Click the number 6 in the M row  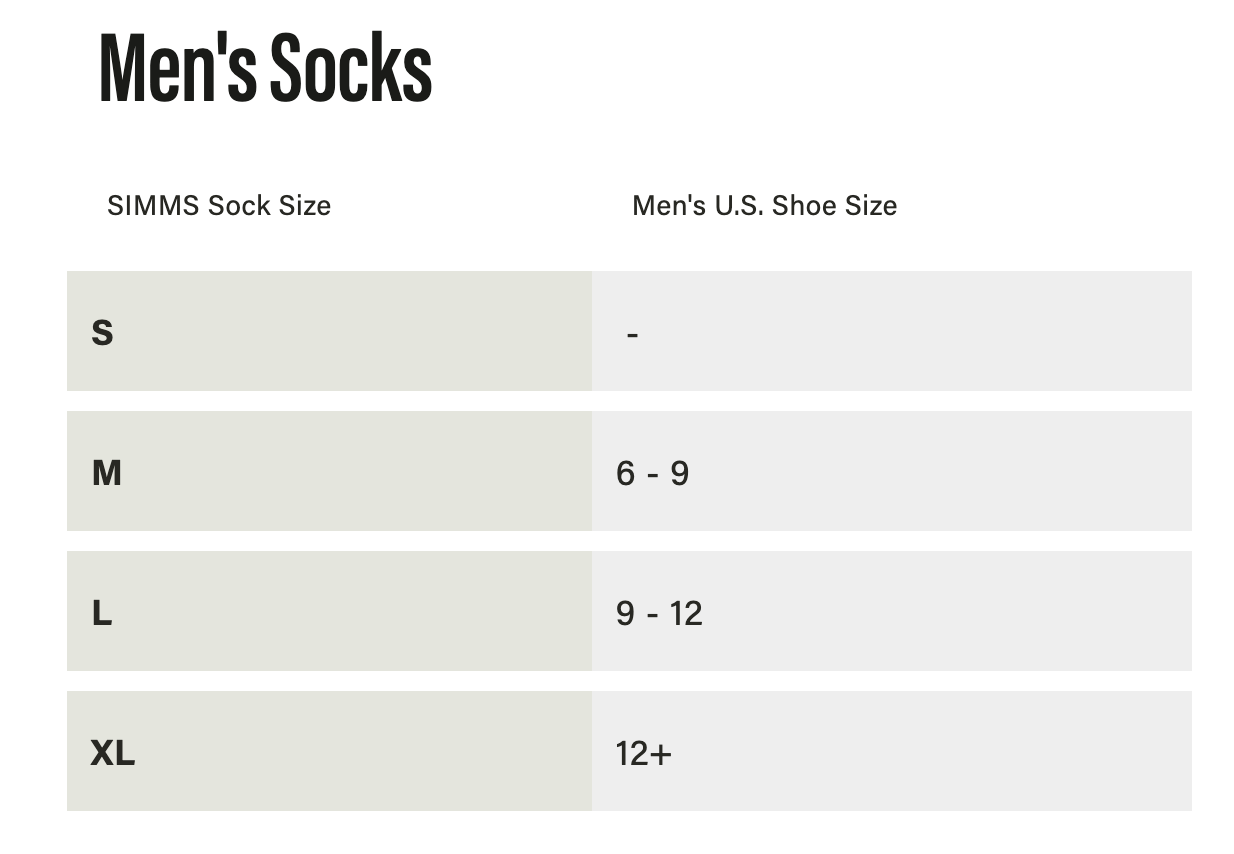[x=626, y=472]
